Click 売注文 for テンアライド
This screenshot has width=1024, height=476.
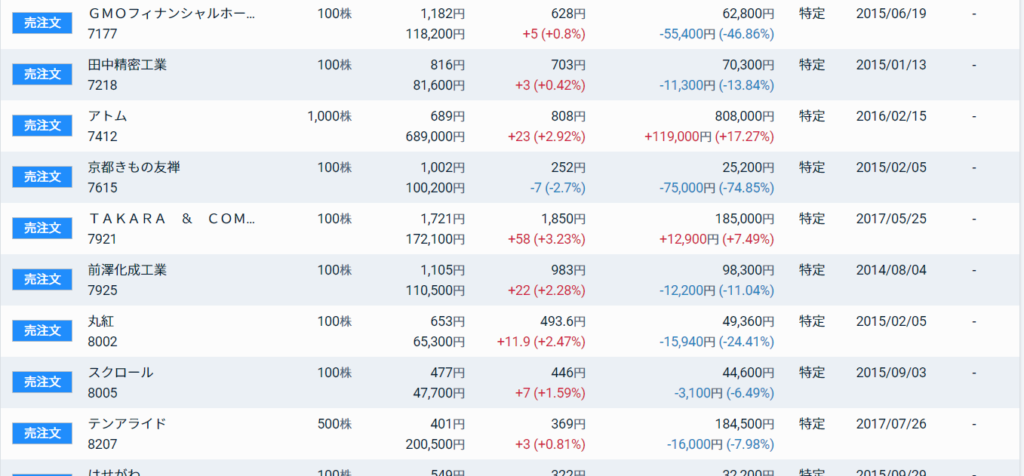click(x=42, y=433)
